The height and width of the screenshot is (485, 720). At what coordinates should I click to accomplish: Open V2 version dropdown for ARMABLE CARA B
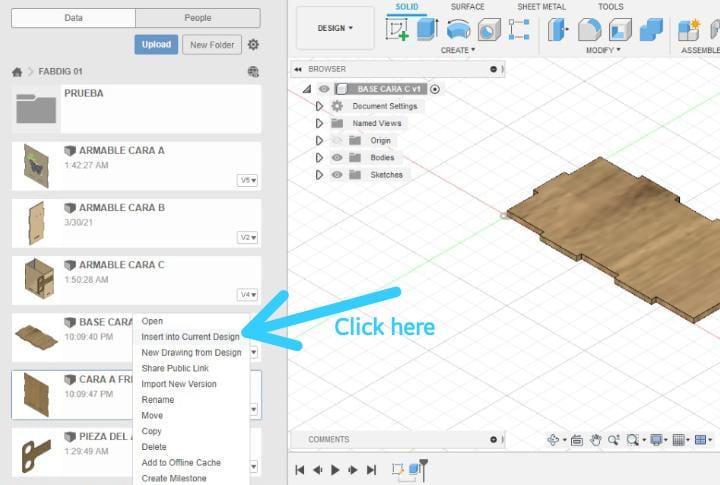248,237
